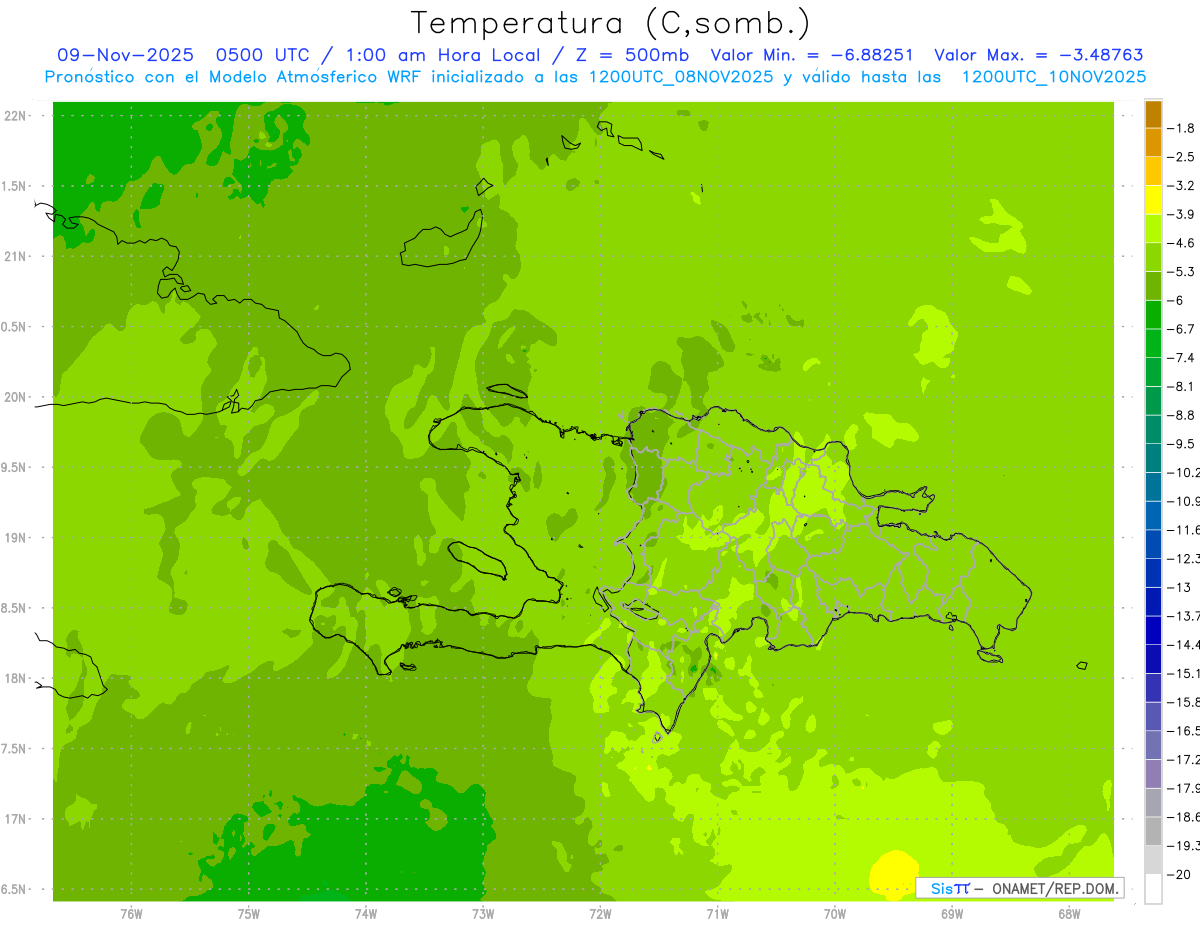Pick the dark blue swatch between -13 and -13.7
Image resolution: width=1200 pixels, height=927 pixels.
[1153, 601]
